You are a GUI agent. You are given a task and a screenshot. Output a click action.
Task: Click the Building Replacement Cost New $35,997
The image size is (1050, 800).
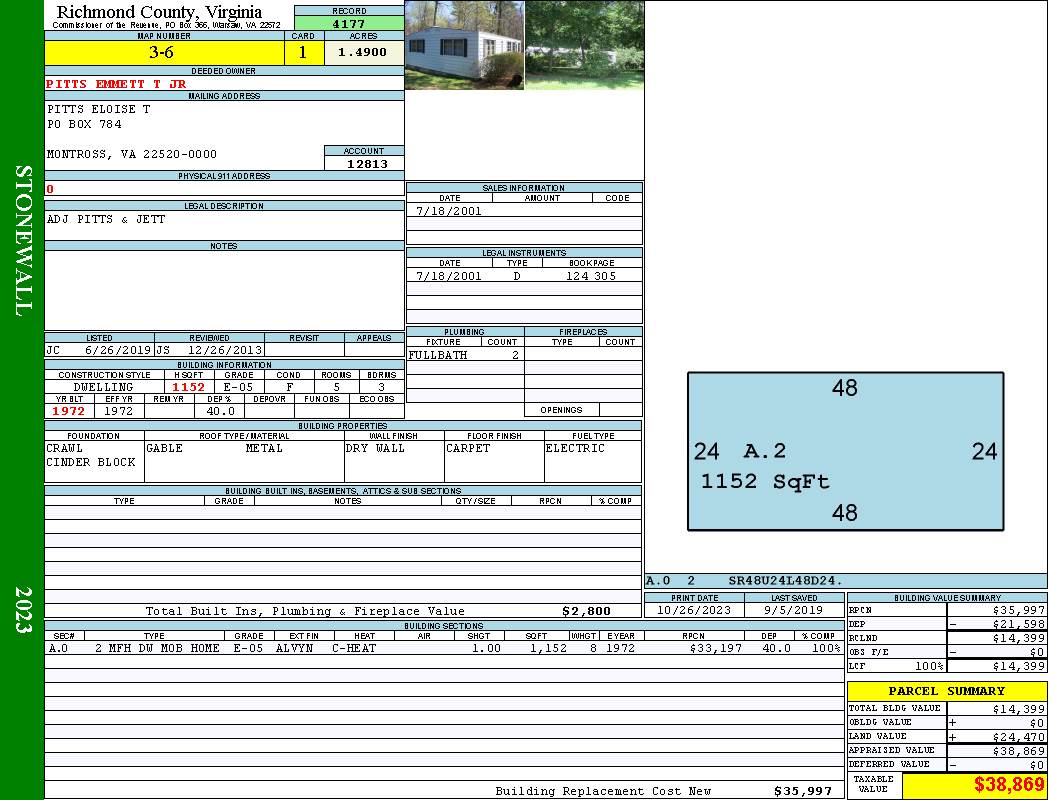[803, 791]
